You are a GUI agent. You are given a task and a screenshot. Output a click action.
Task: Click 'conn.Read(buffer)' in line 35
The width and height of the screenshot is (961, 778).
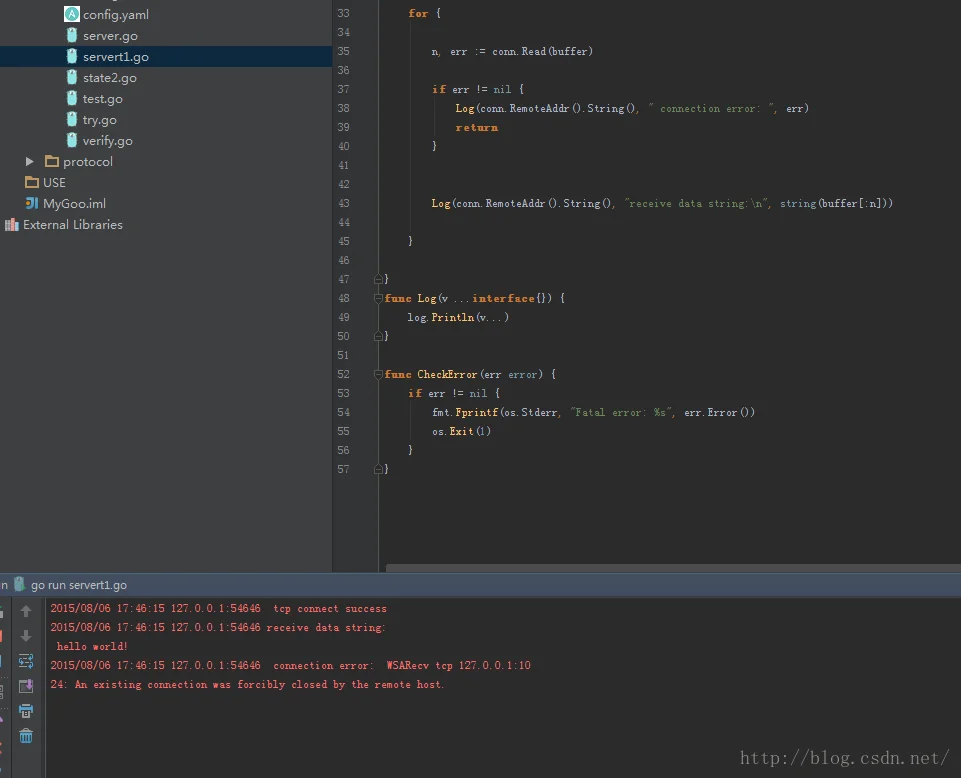coord(542,51)
